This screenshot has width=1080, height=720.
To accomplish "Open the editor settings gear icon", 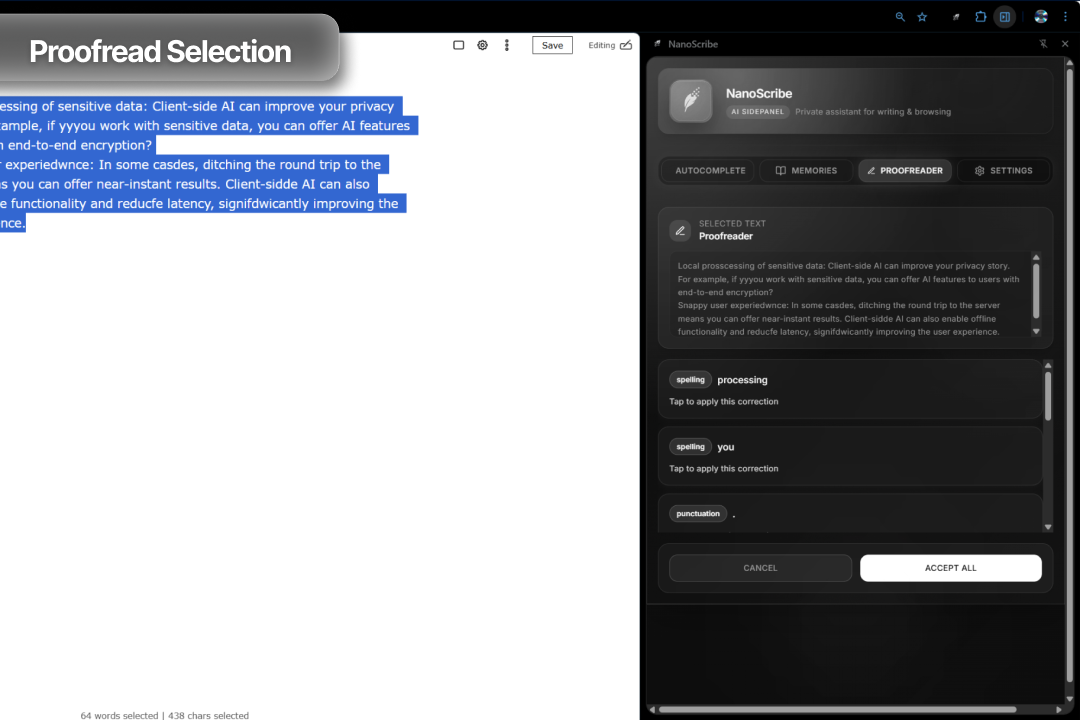I will pyautogui.click(x=482, y=45).
